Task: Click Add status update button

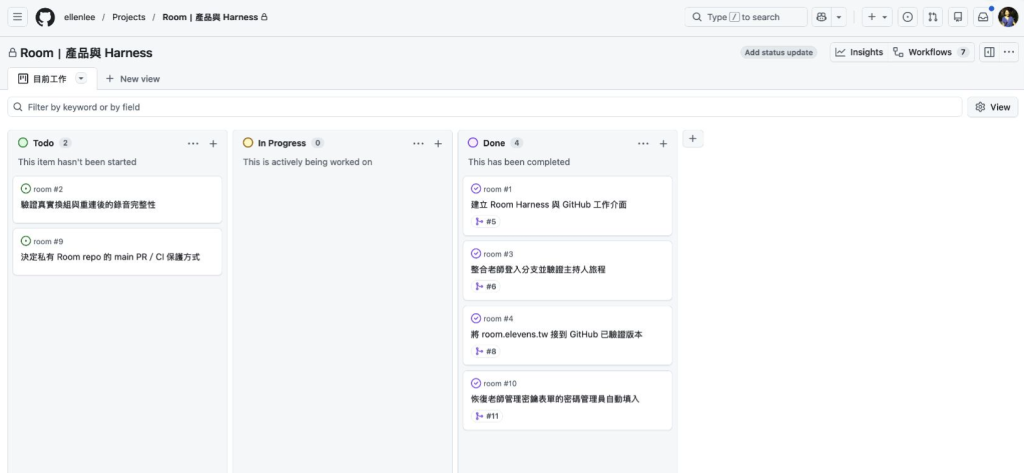Action: click(x=778, y=52)
